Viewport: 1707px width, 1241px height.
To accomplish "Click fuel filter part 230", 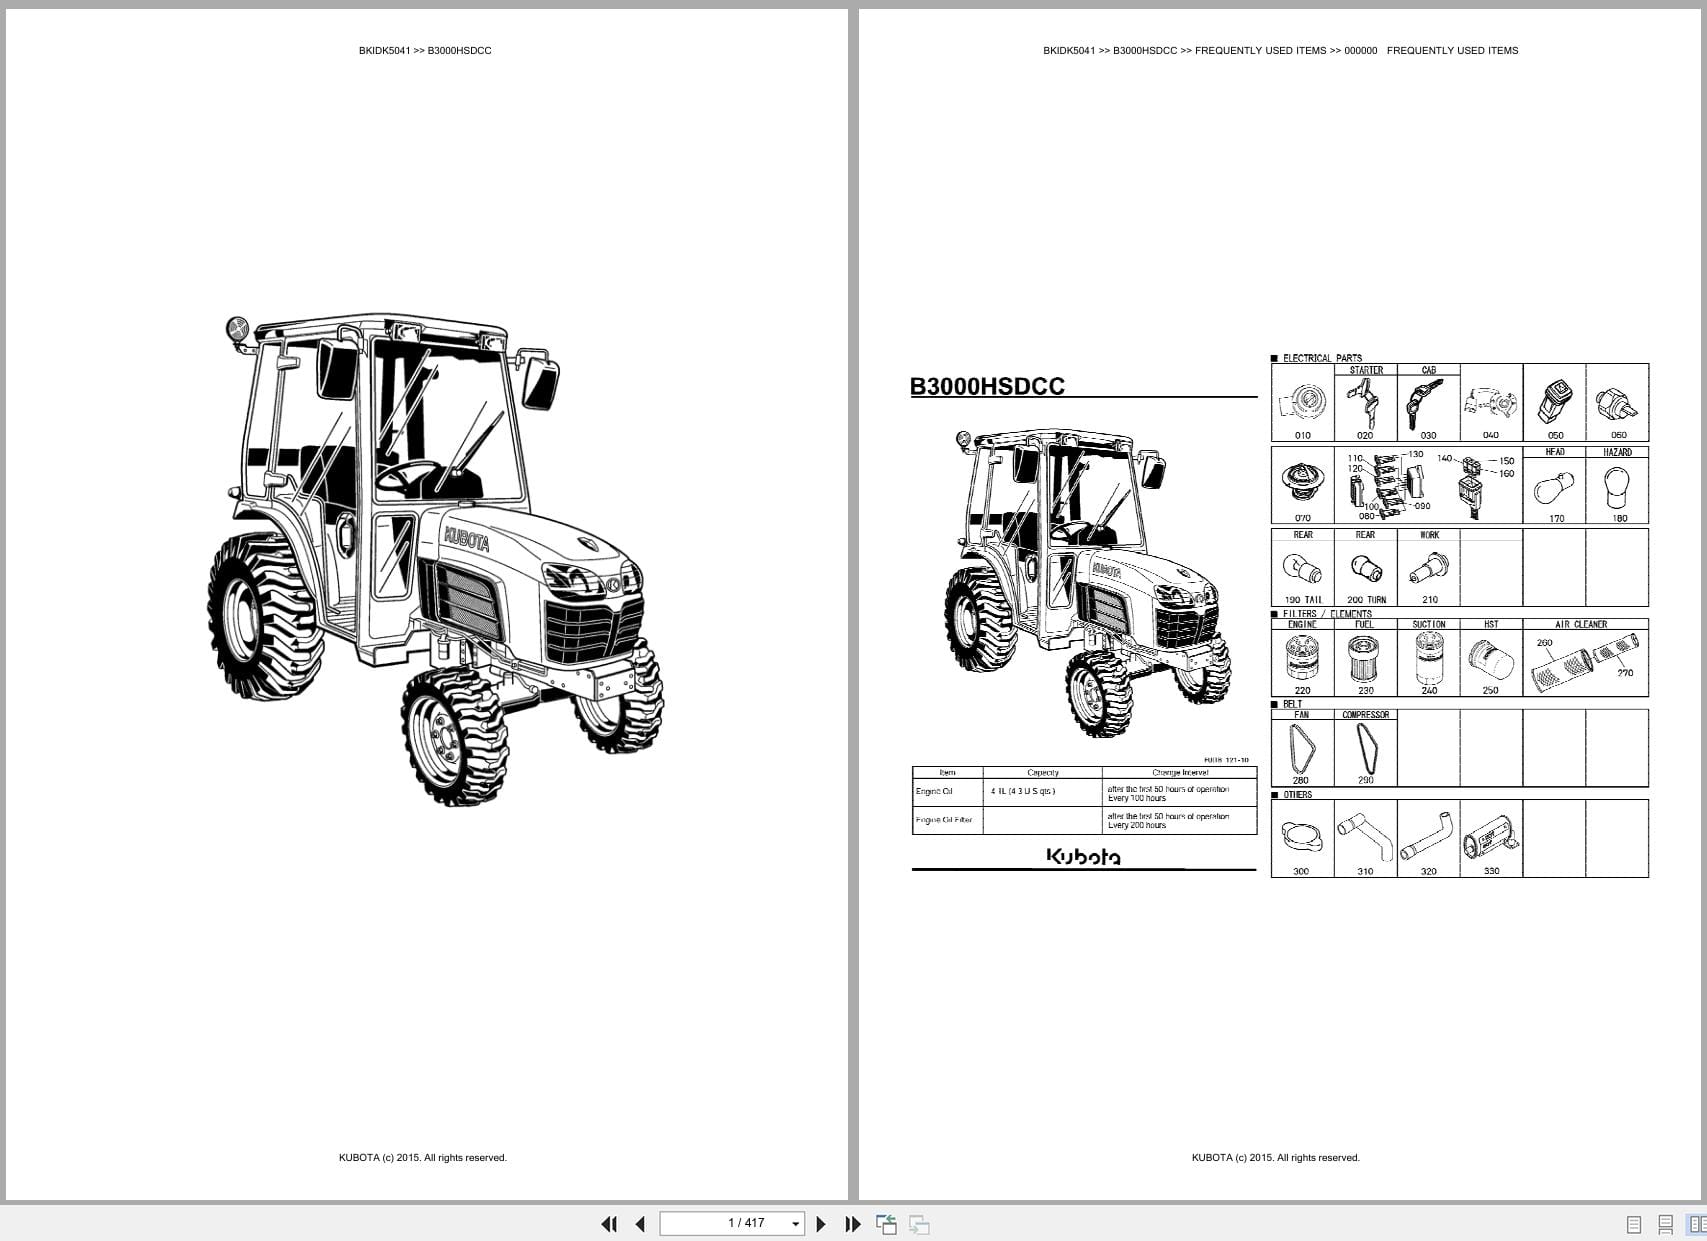I will pos(1365,661).
